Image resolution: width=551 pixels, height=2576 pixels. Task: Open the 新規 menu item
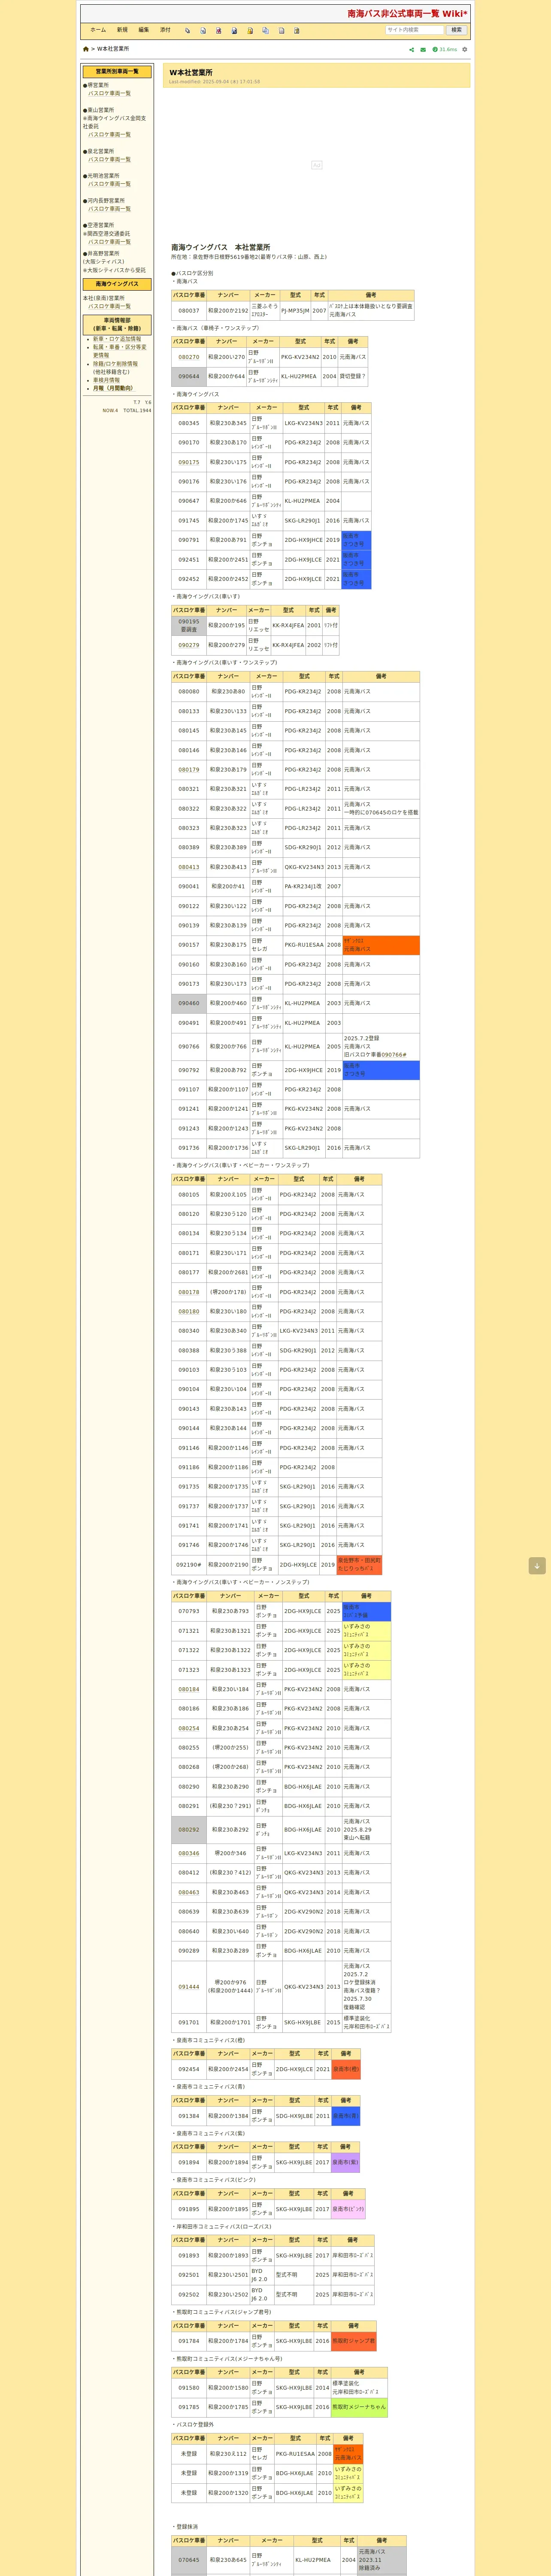(x=122, y=30)
